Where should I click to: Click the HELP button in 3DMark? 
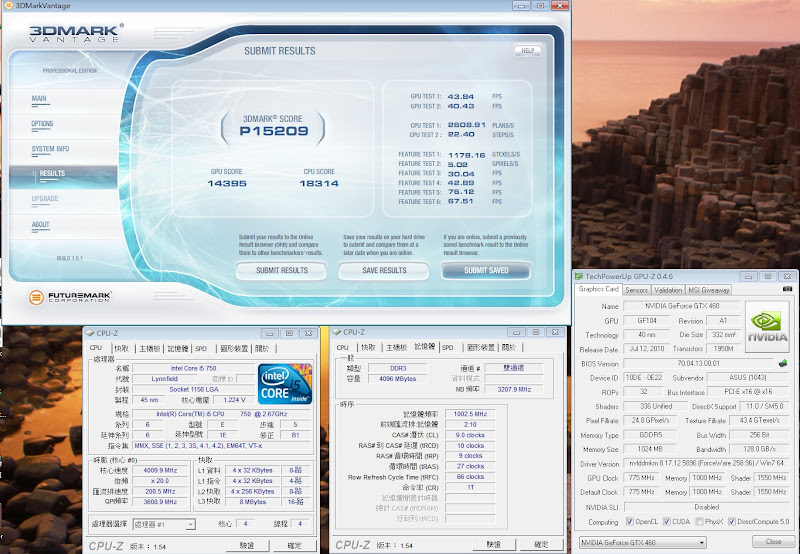(528, 51)
